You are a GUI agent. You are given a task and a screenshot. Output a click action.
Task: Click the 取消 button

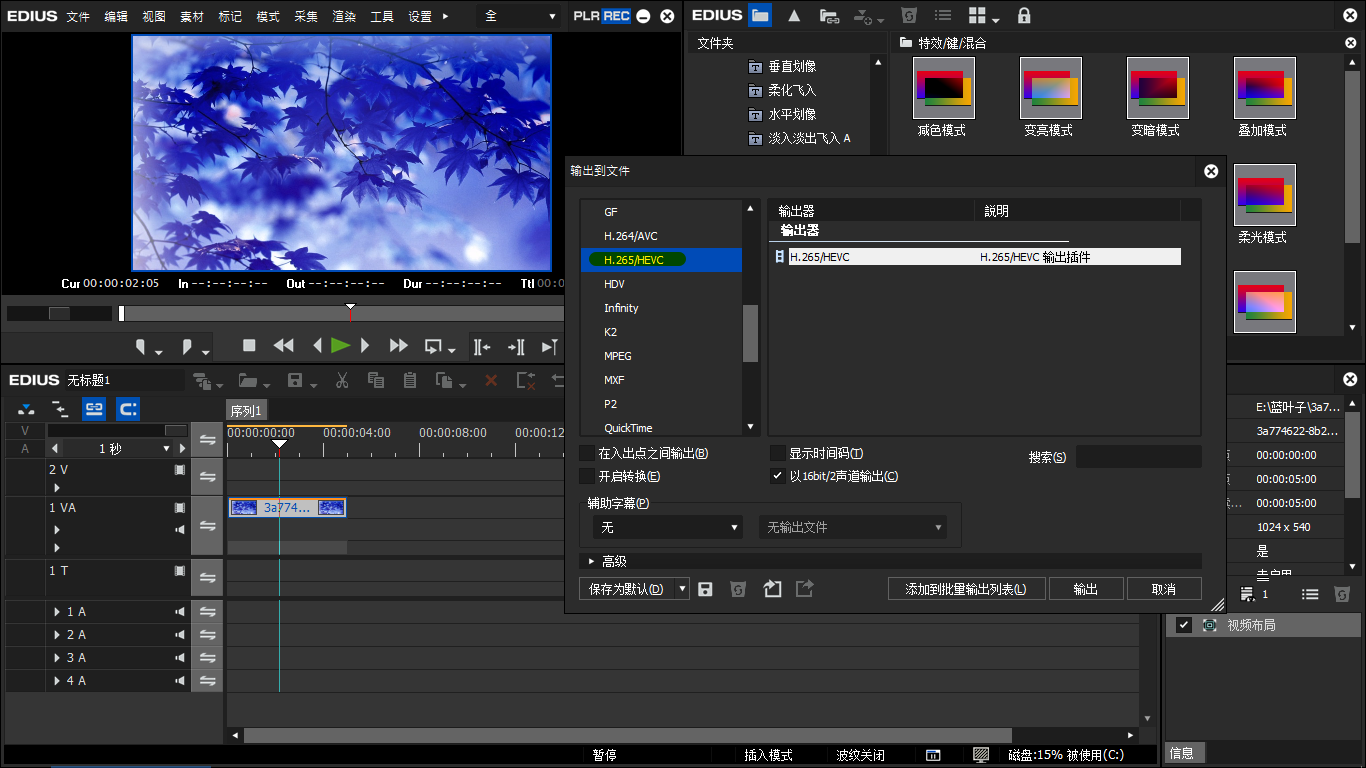tap(1164, 589)
